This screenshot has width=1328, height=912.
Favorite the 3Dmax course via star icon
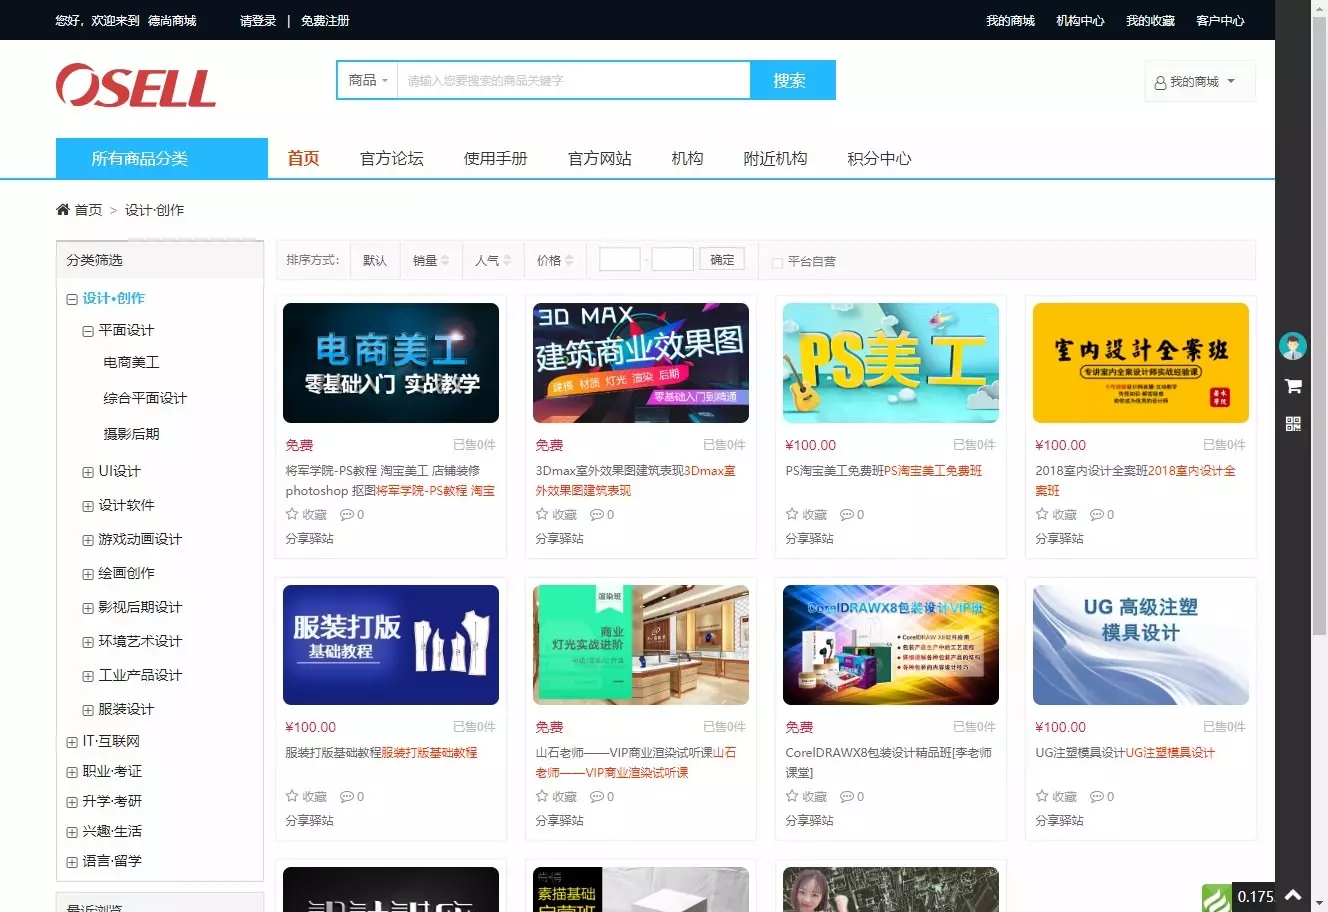542,514
